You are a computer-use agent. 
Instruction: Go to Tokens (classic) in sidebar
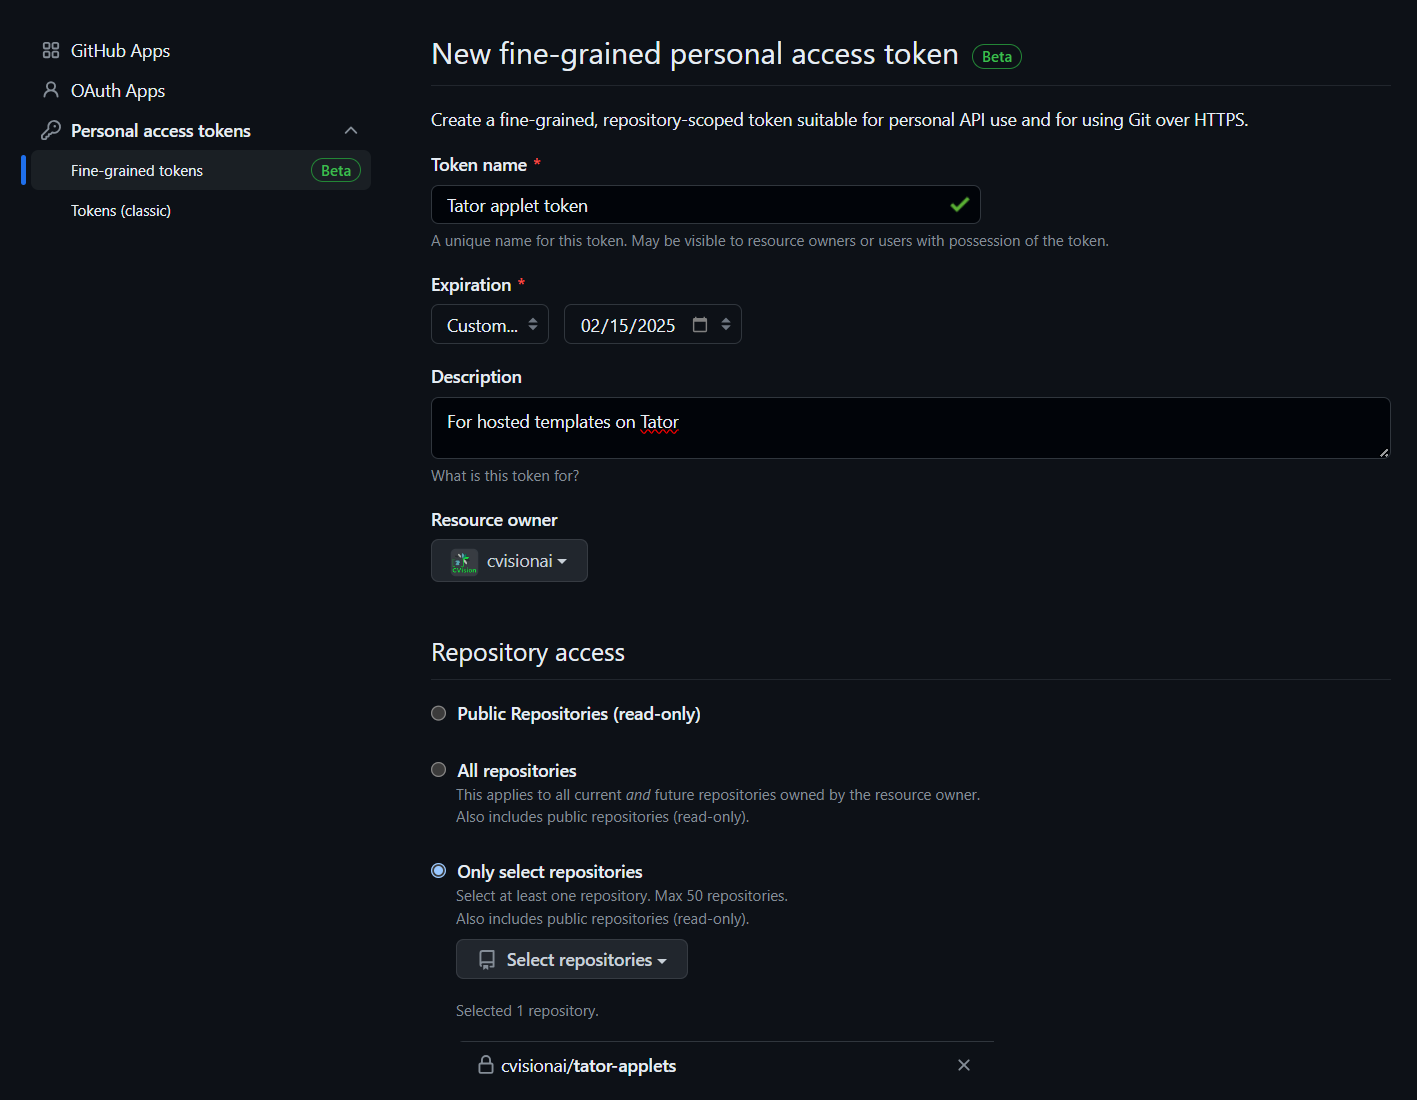click(x=121, y=211)
